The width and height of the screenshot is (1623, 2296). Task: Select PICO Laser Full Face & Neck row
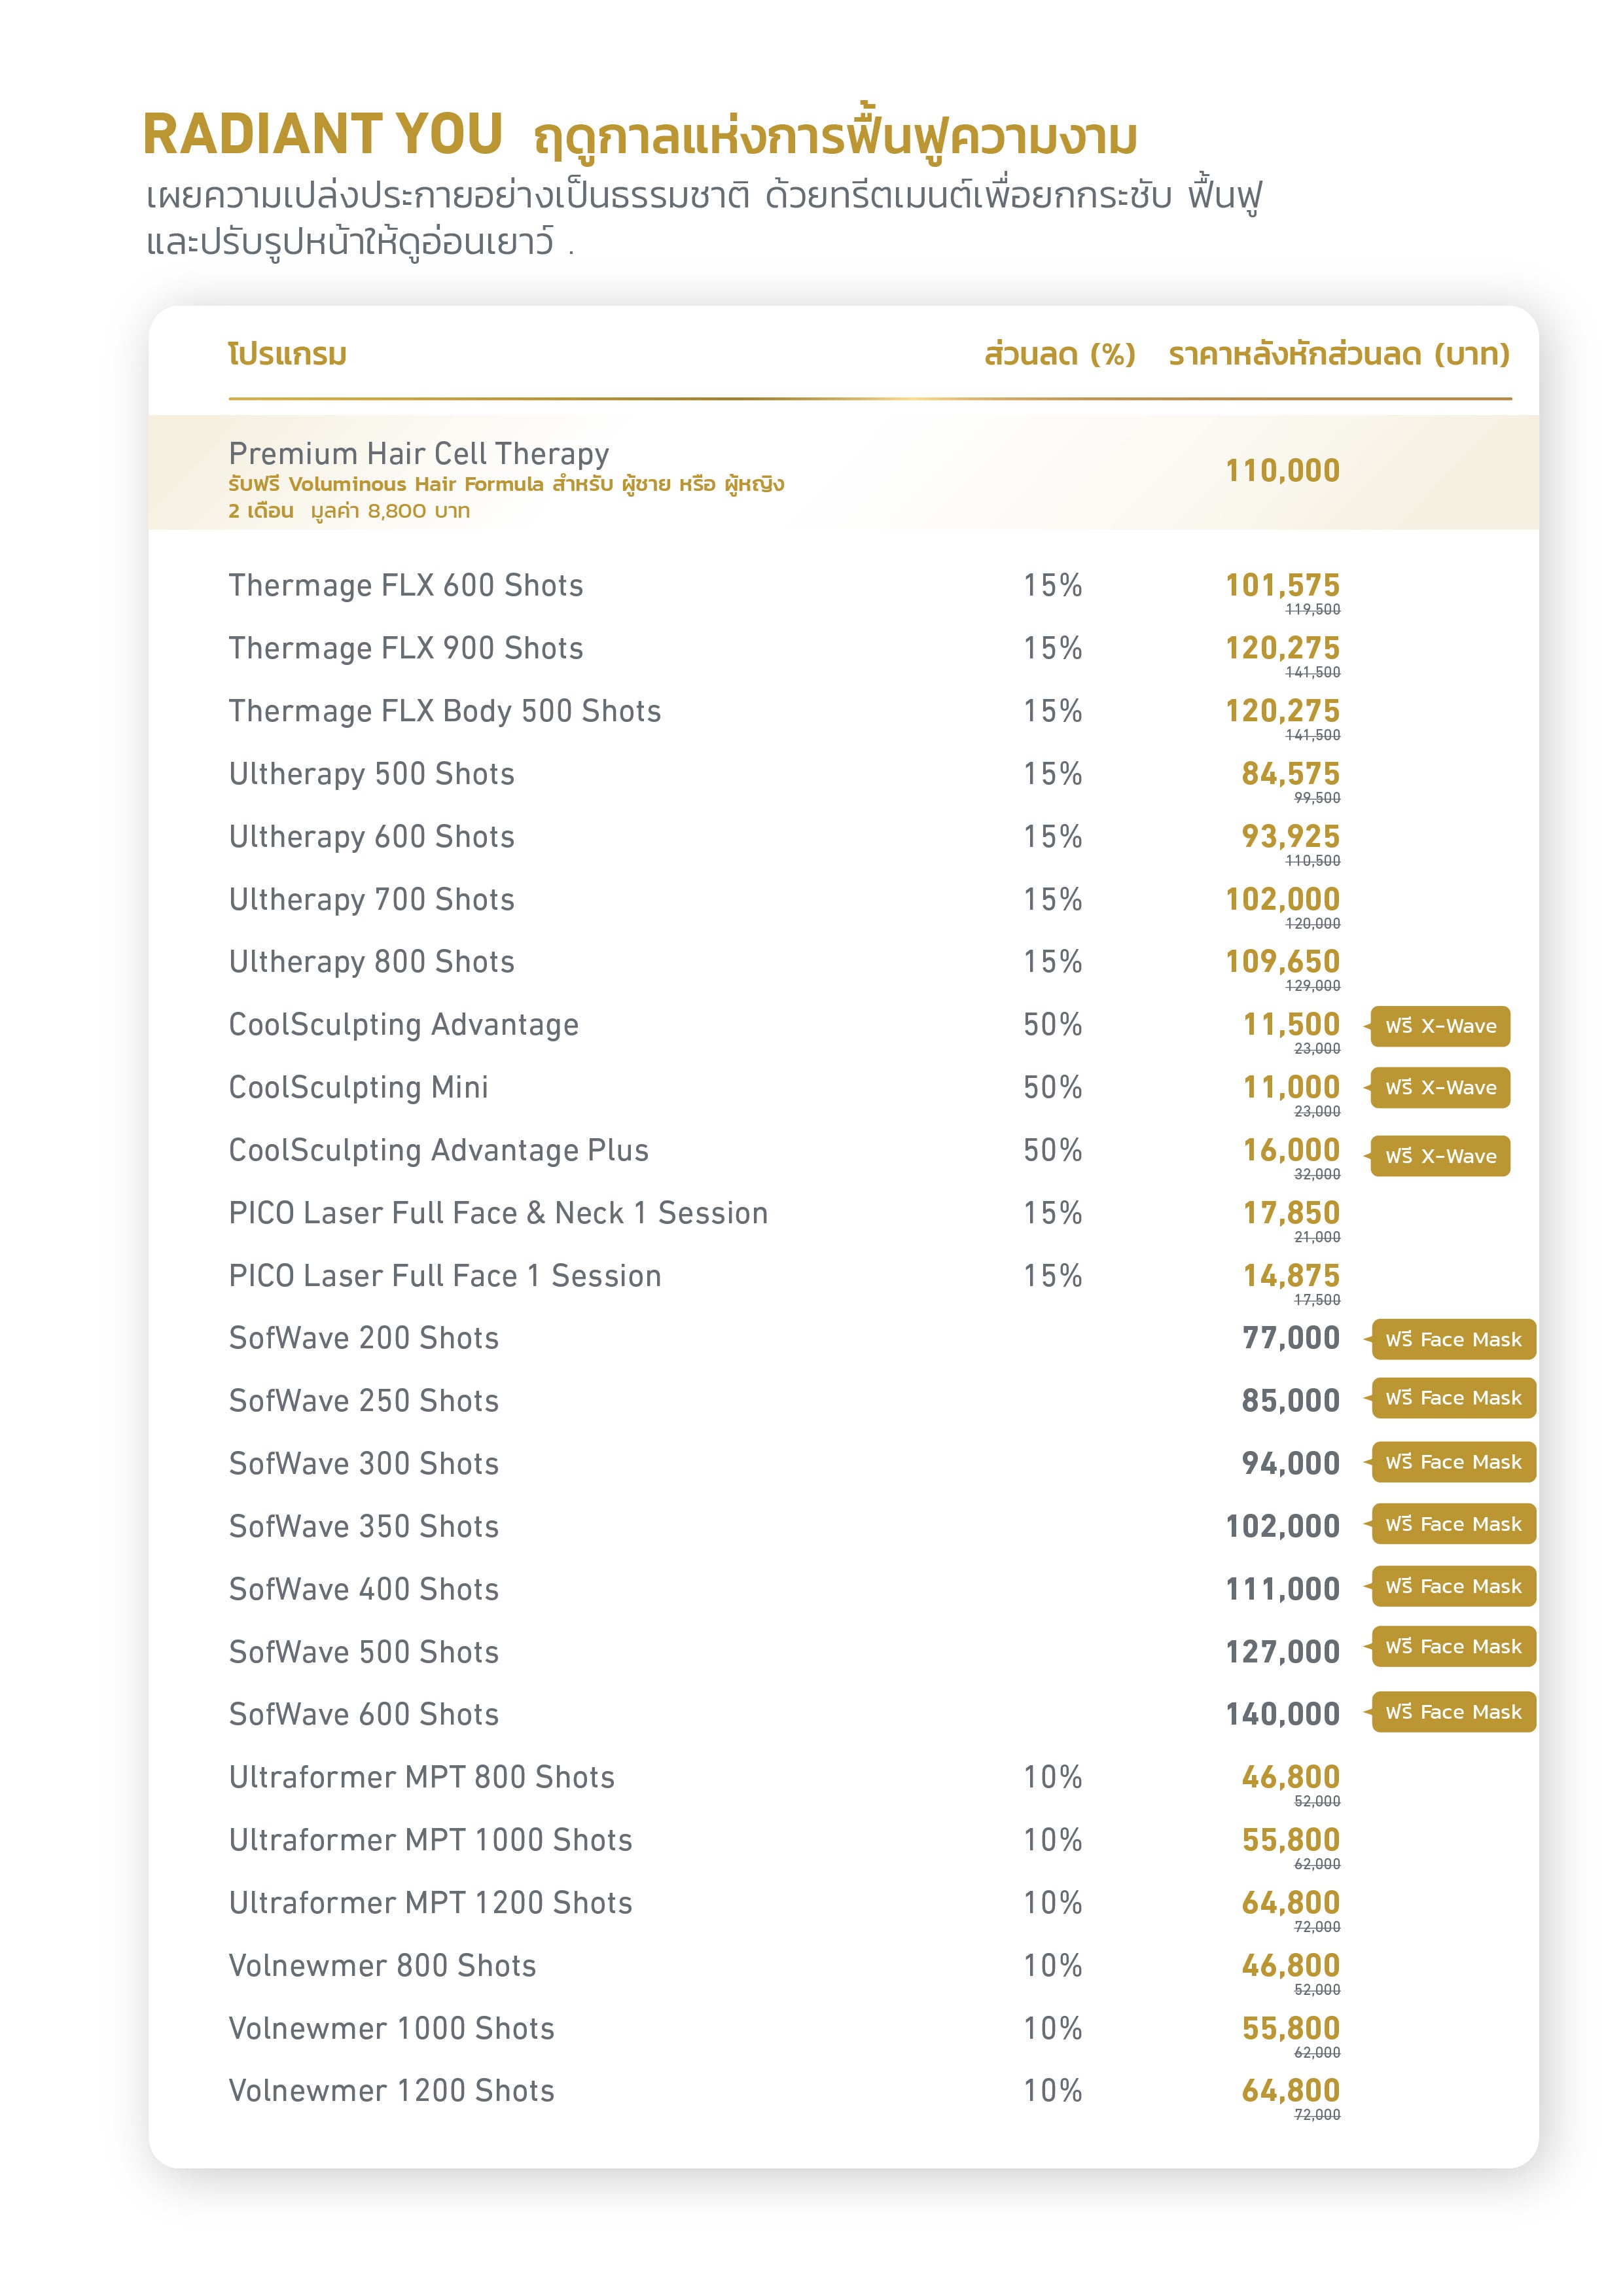point(498,1213)
